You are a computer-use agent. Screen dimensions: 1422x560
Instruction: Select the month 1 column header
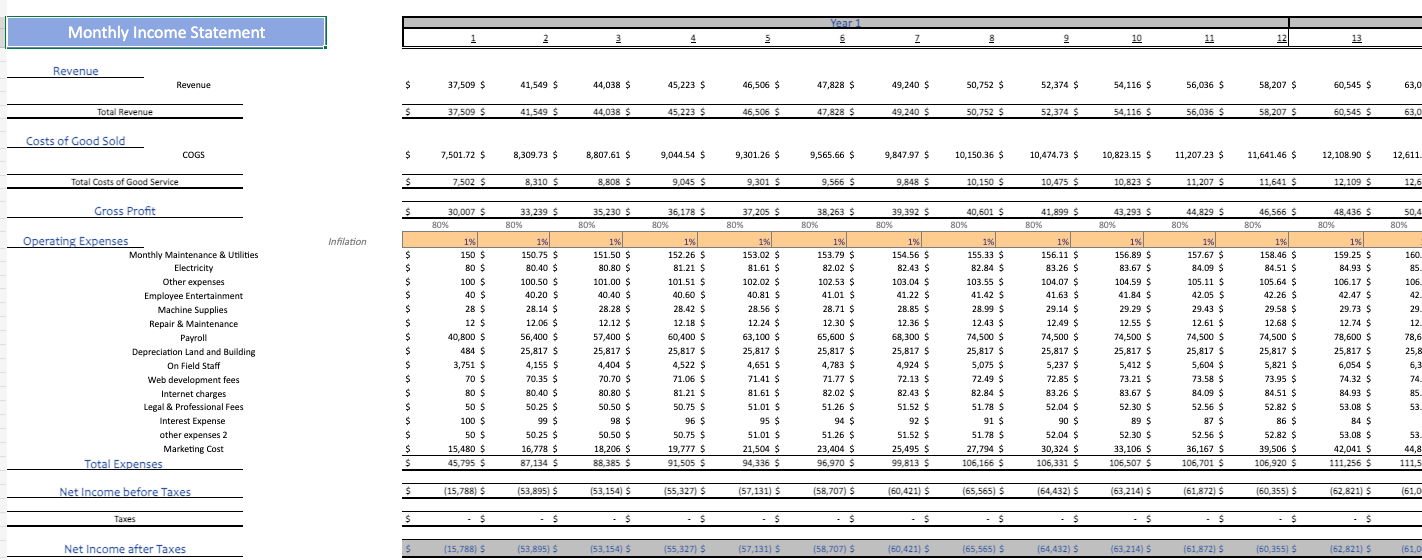click(474, 38)
